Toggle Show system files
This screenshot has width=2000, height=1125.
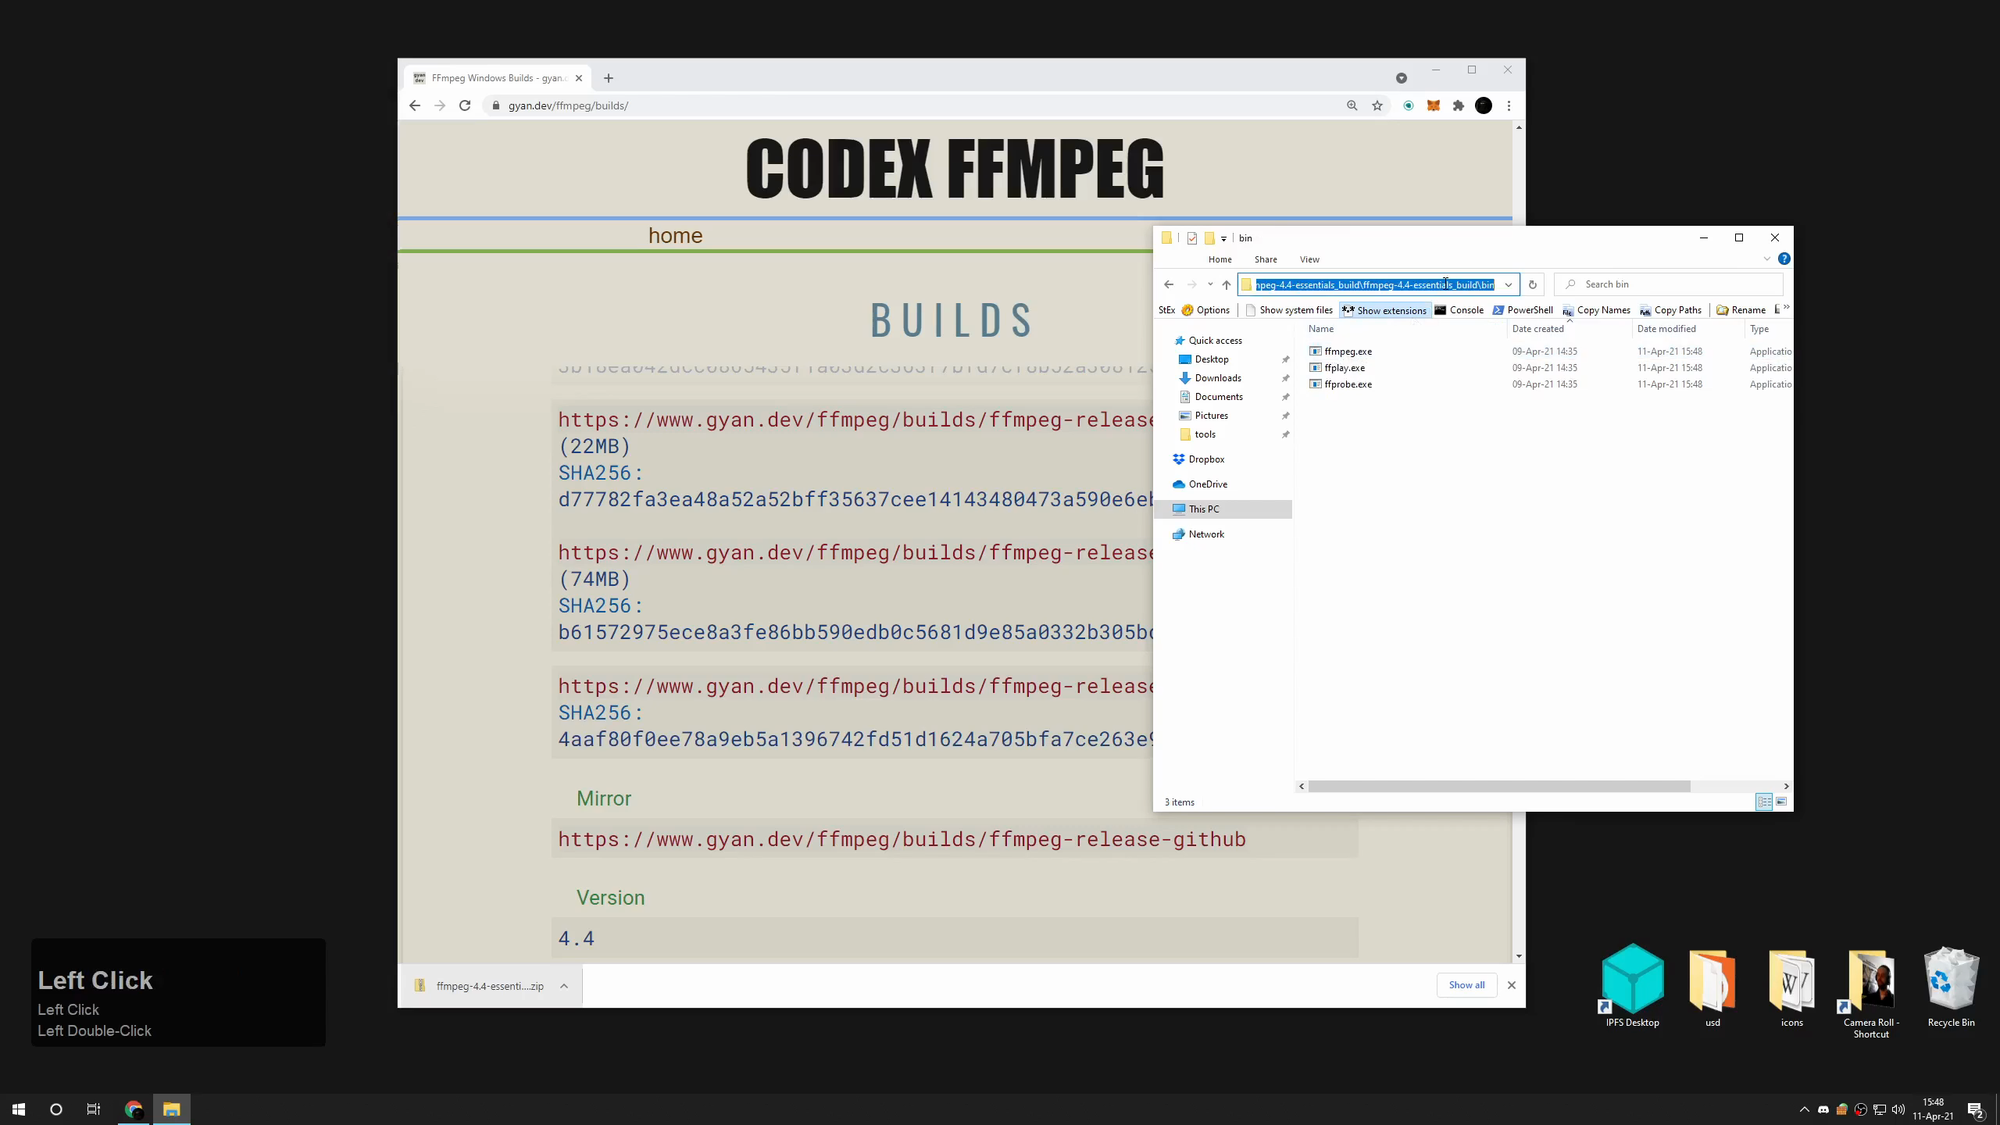(x=1288, y=310)
